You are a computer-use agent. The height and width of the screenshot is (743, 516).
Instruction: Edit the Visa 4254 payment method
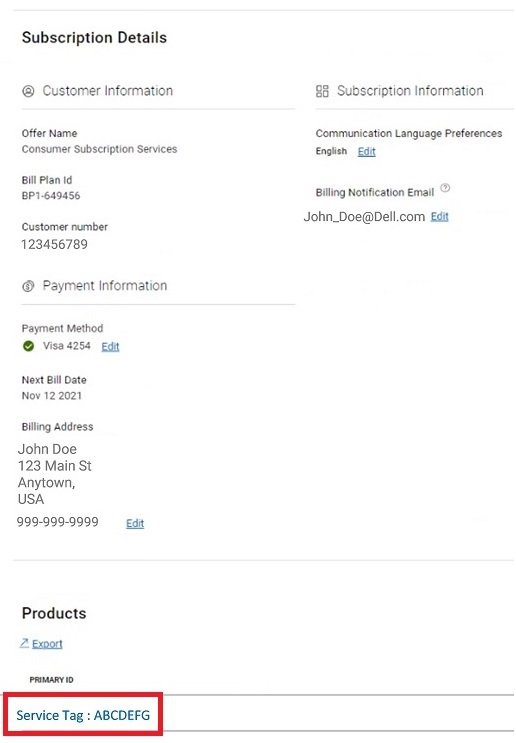point(110,346)
